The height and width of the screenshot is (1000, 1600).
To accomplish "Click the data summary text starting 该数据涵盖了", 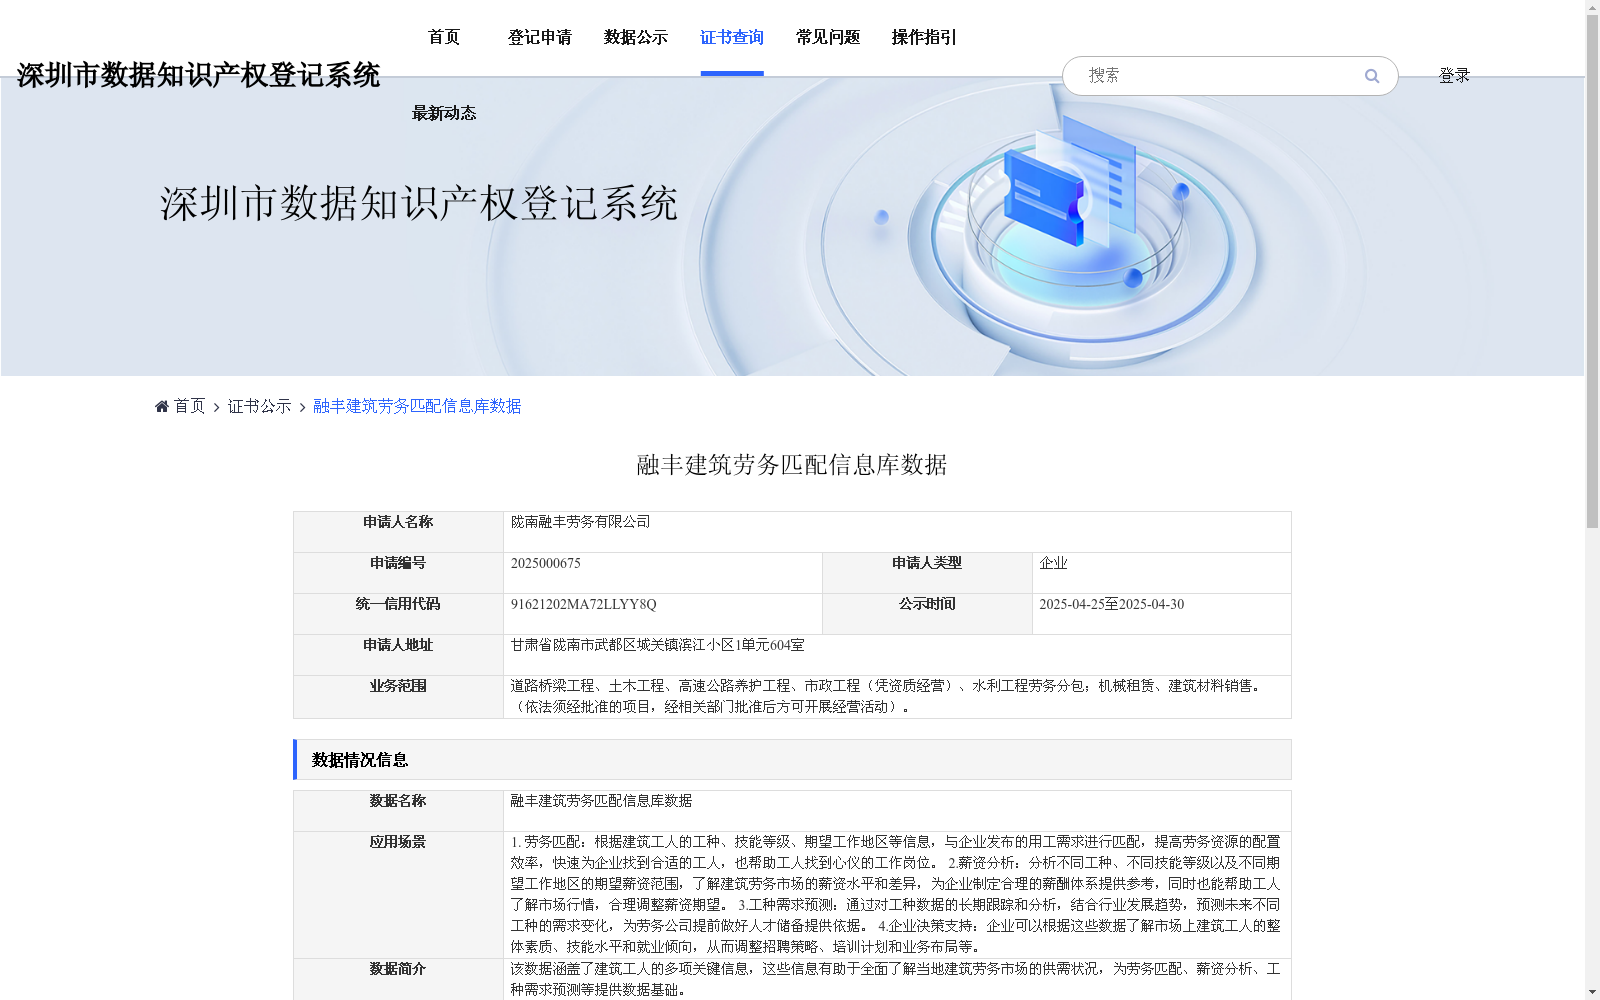I will click(896, 979).
